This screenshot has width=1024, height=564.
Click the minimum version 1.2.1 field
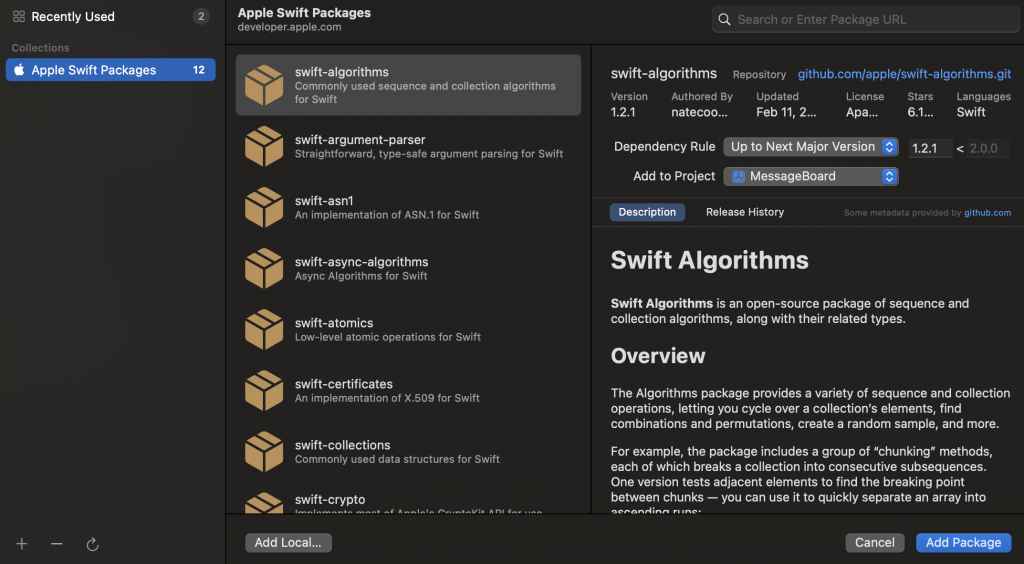coord(930,148)
